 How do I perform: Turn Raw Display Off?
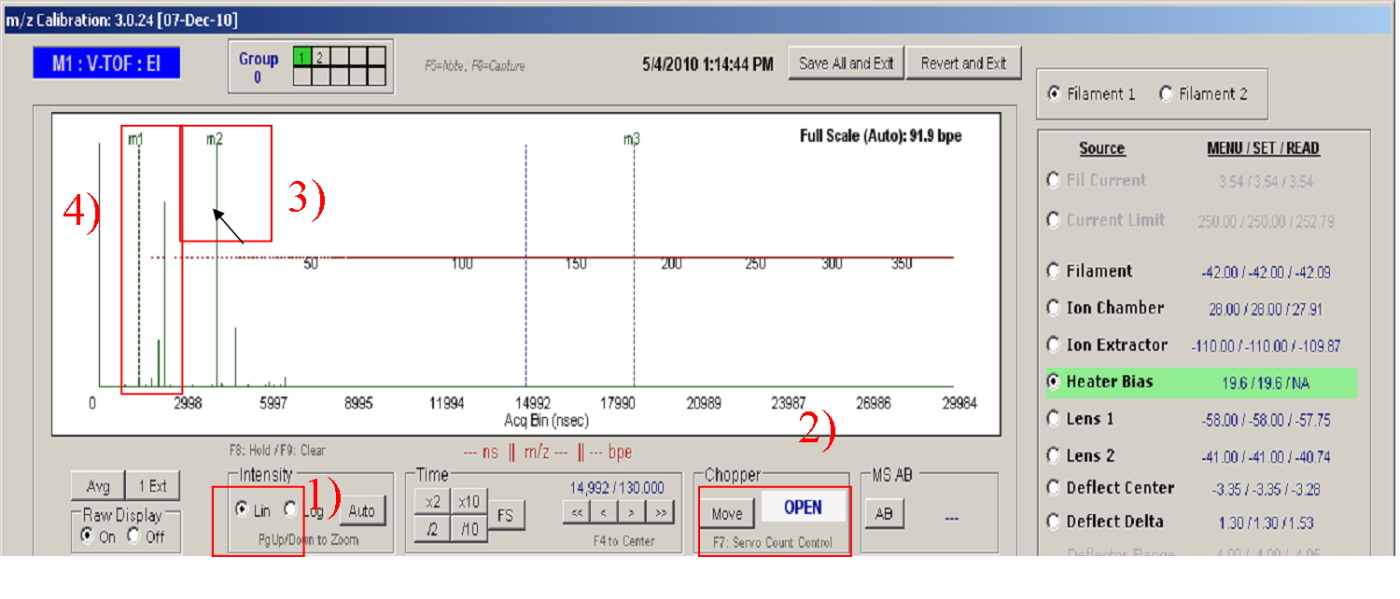(x=134, y=537)
